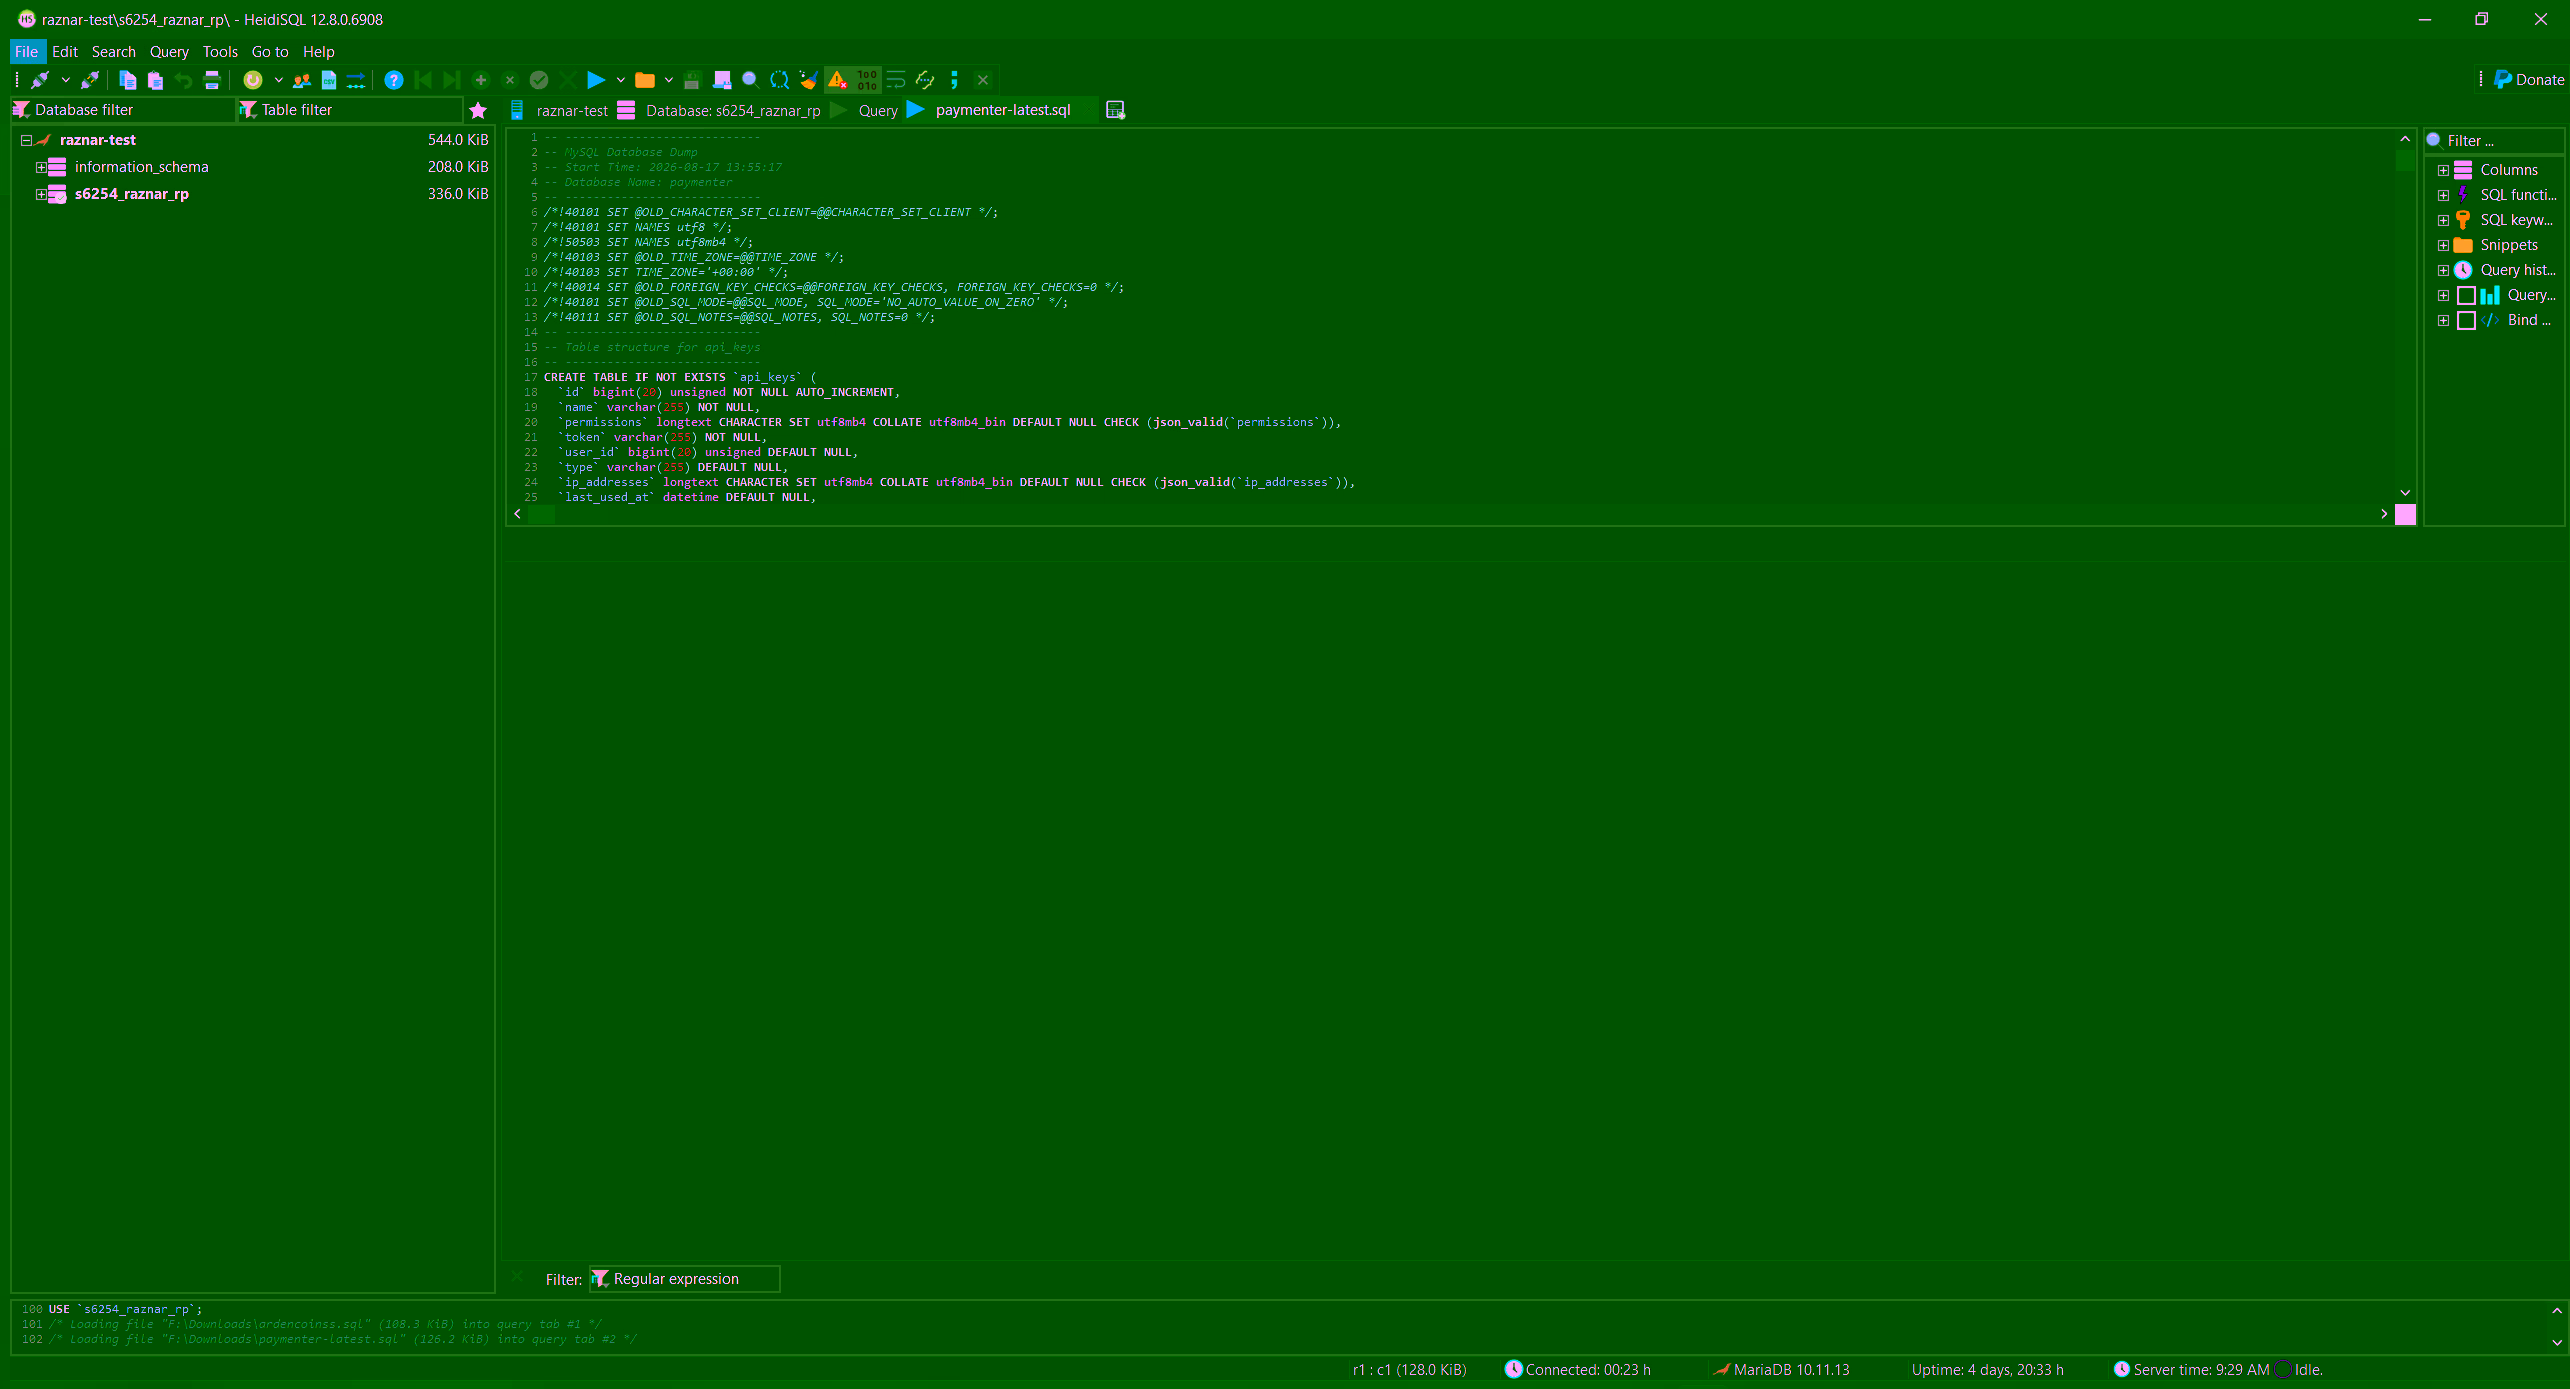Open dropdown arrow beside open-file folder
The height and width of the screenshot is (1389, 2570).
tap(669, 80)
